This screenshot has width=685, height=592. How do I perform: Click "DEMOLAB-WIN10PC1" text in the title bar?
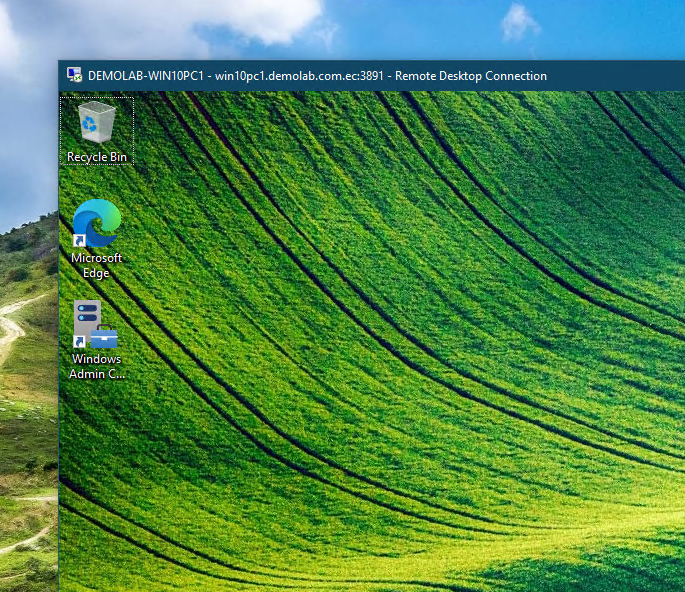(x=148, y=76)
